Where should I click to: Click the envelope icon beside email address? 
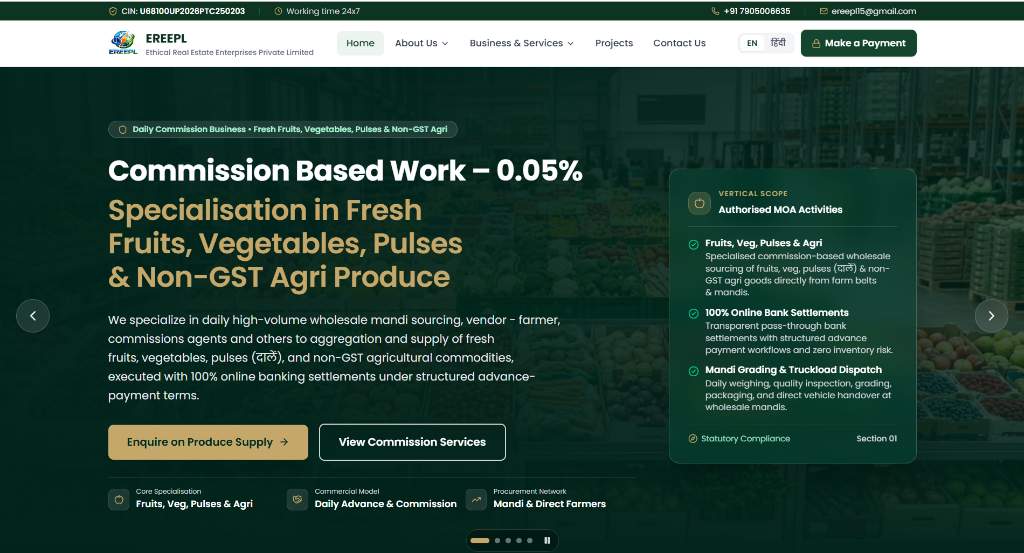824,11
